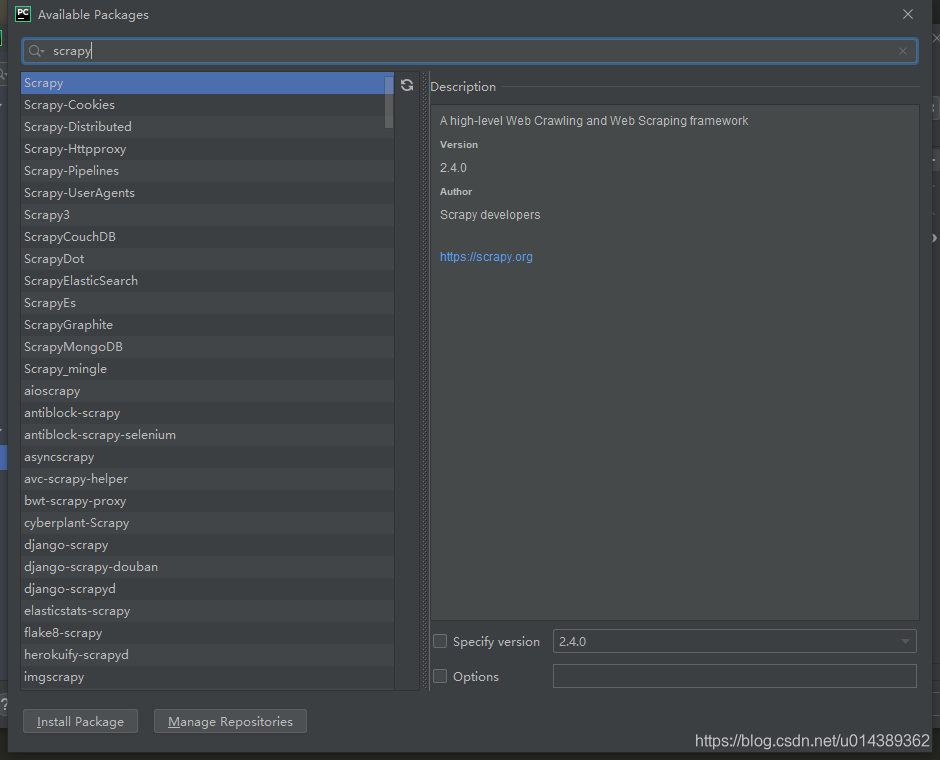Close the Available Packages dialog

click(908, 14)
